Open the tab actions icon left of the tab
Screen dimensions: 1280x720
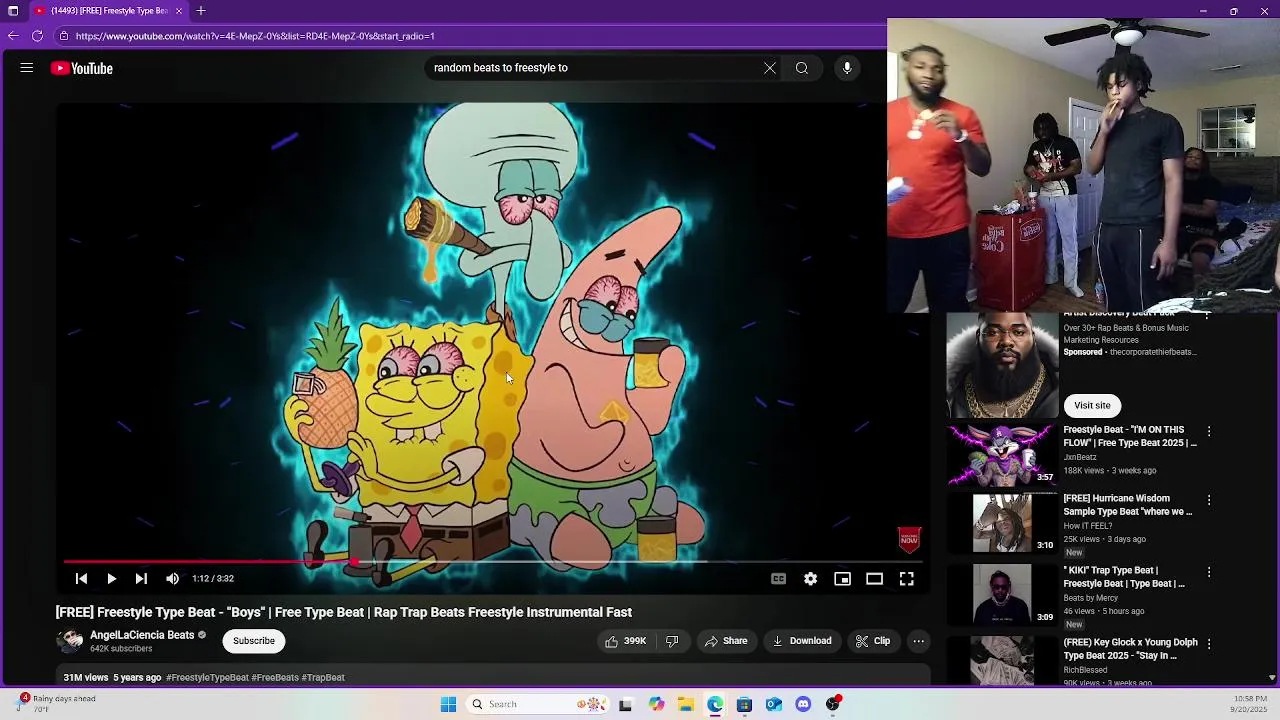[13, 11]
